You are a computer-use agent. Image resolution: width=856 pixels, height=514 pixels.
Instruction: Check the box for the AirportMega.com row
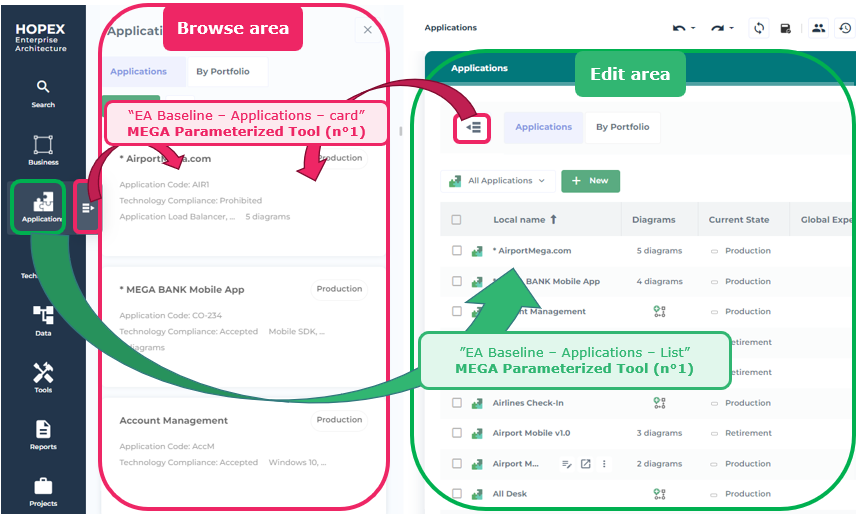coord(457,250)
